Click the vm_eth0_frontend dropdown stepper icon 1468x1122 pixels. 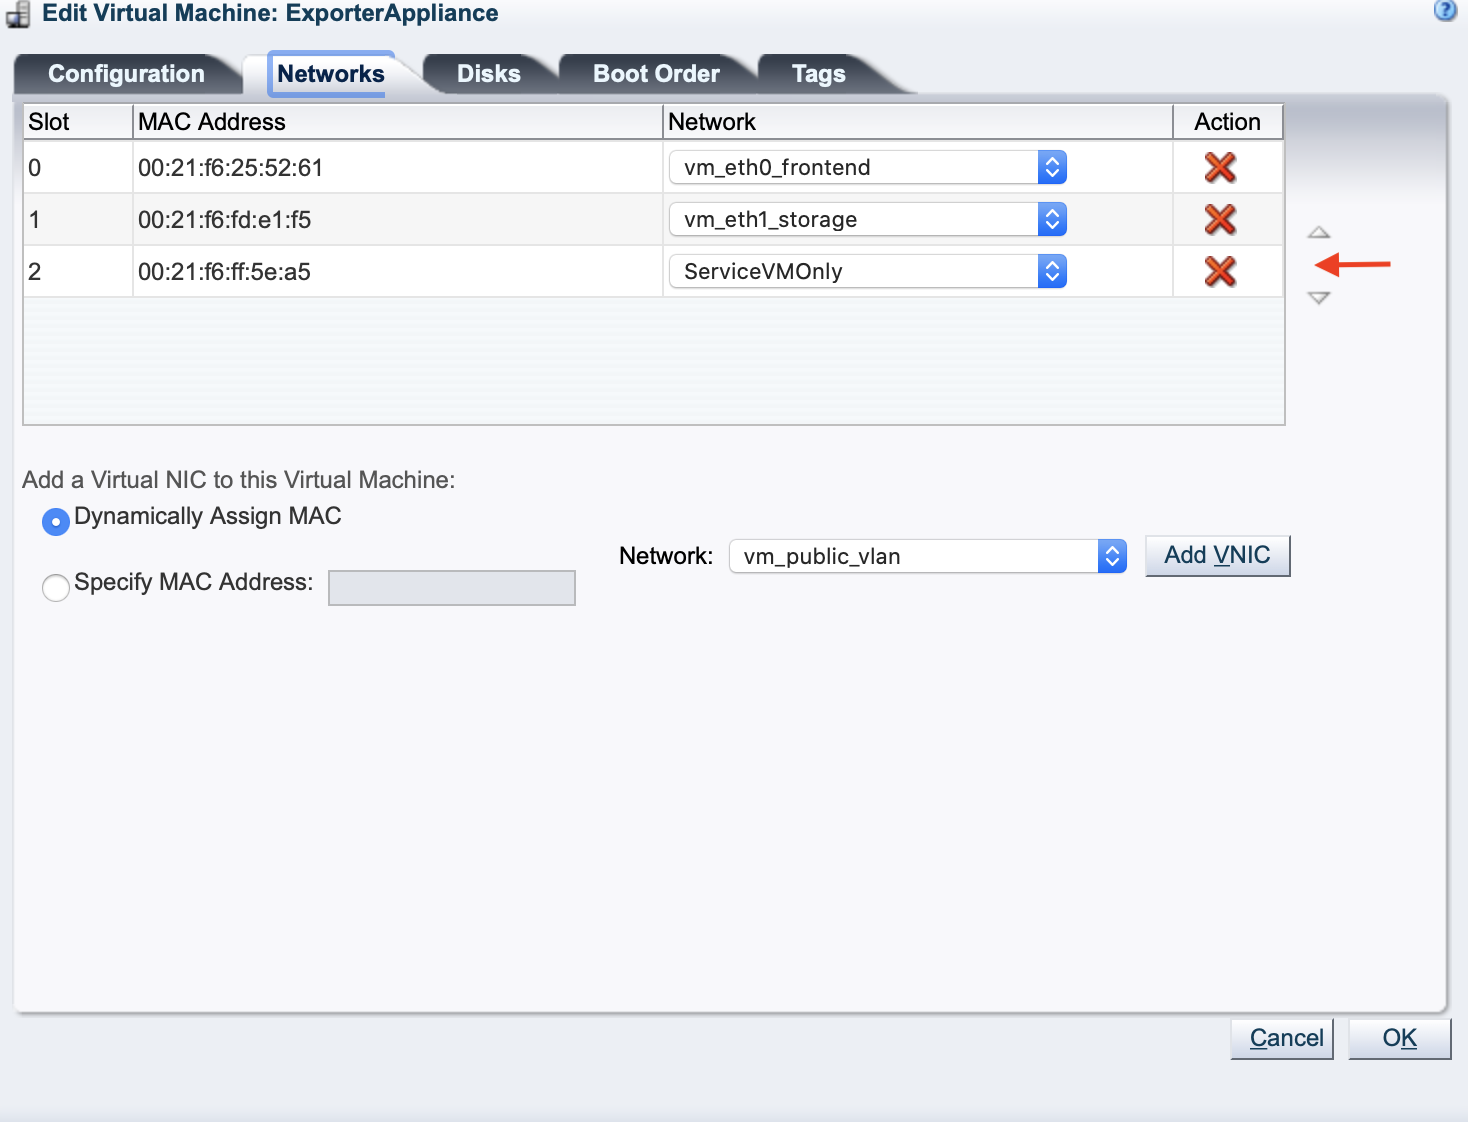click(1051, 167)
